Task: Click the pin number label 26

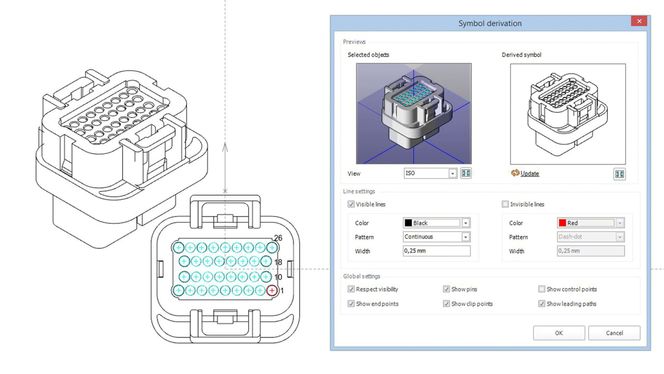Action: [278, 238]
